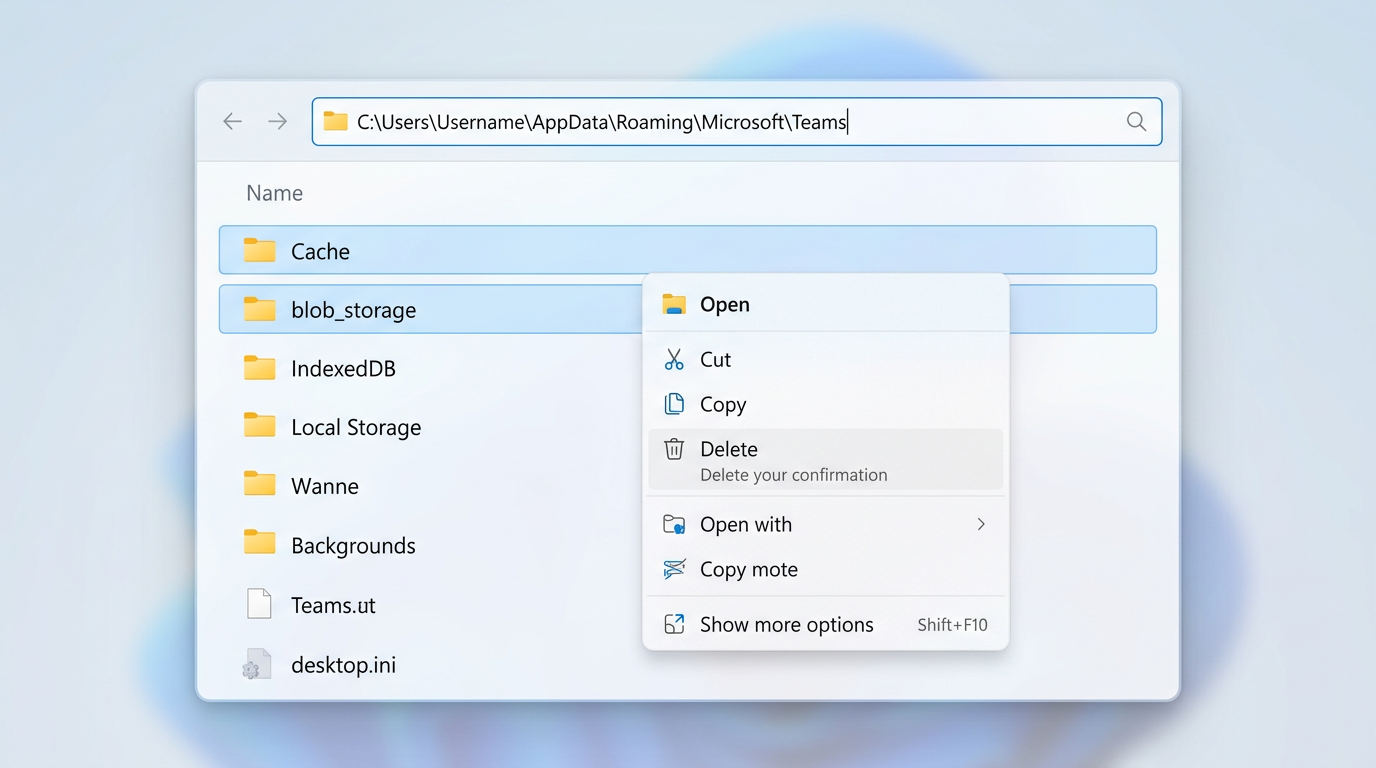1376x768 pixels.
Task: Click the Show more options icon
Action: pyautogui.click(x=674, y=624)
